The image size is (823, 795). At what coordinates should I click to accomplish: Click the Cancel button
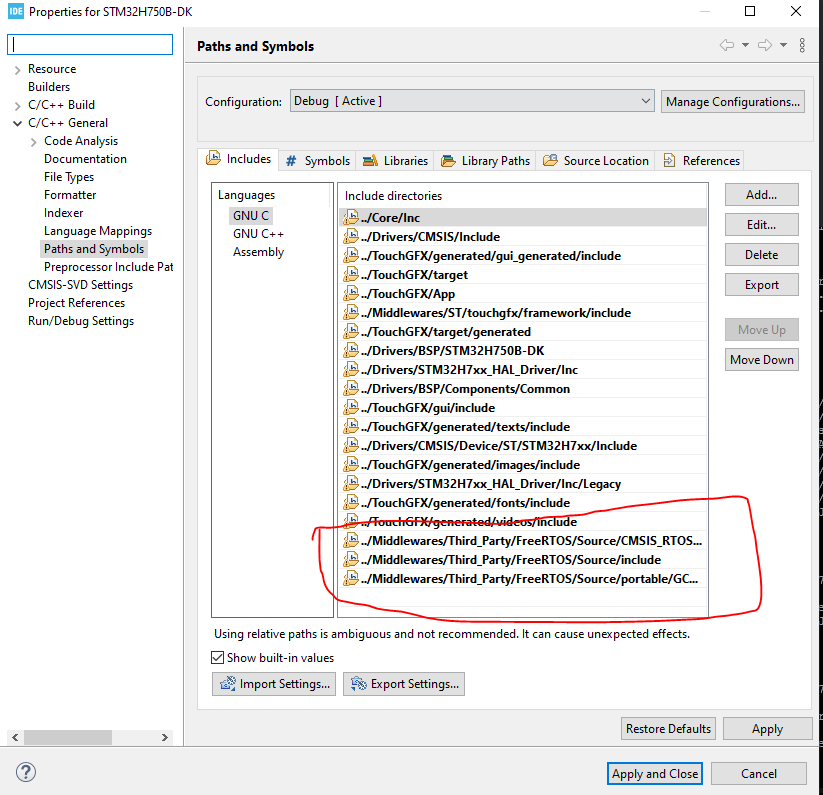click(758, 773)
